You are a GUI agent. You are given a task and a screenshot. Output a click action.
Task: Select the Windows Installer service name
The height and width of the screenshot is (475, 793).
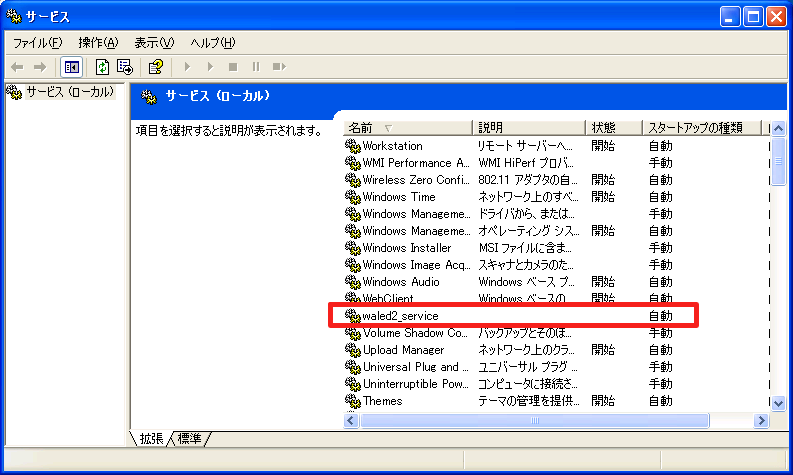[407, 248]
